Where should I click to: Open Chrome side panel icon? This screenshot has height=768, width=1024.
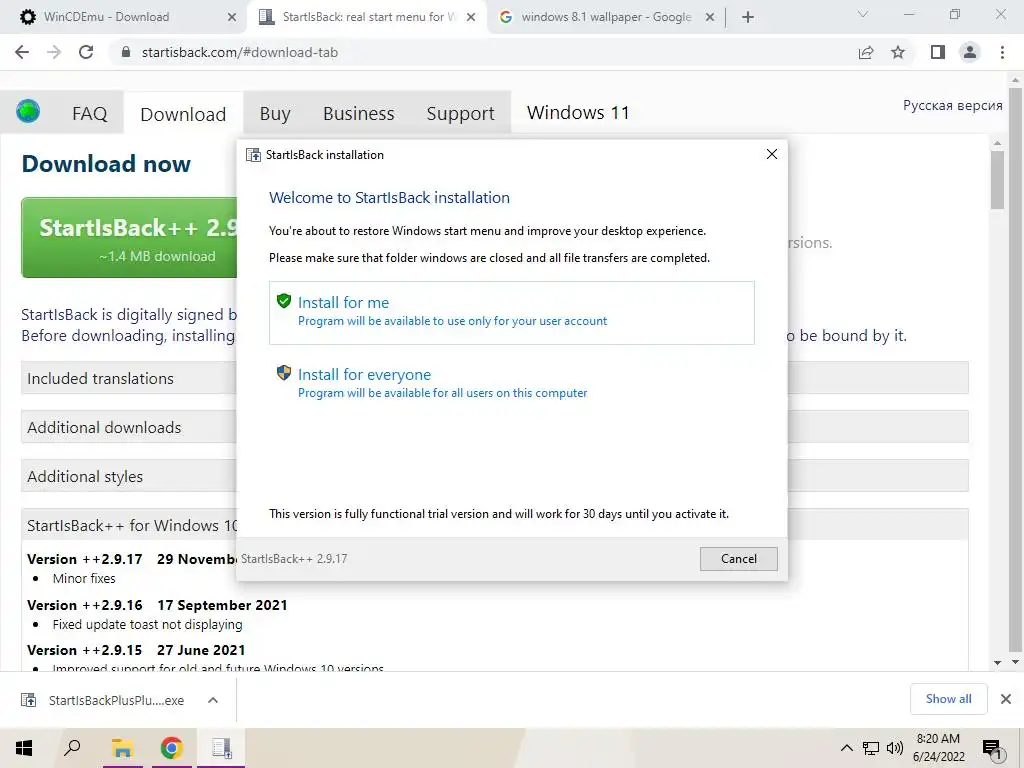[938, 52]
